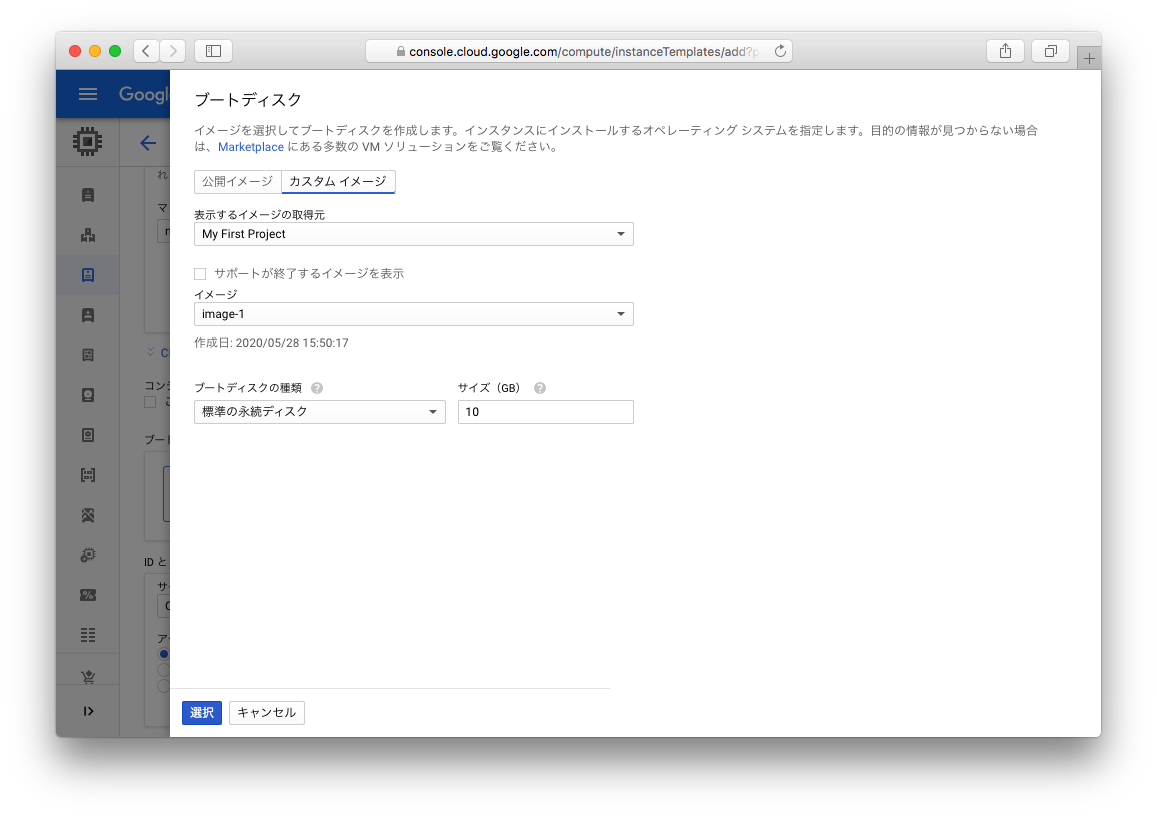Open the 標準の永続ディスク disk type dropdown
The width and height of the screenshot is (1157, 817).
tap(319, 412)
